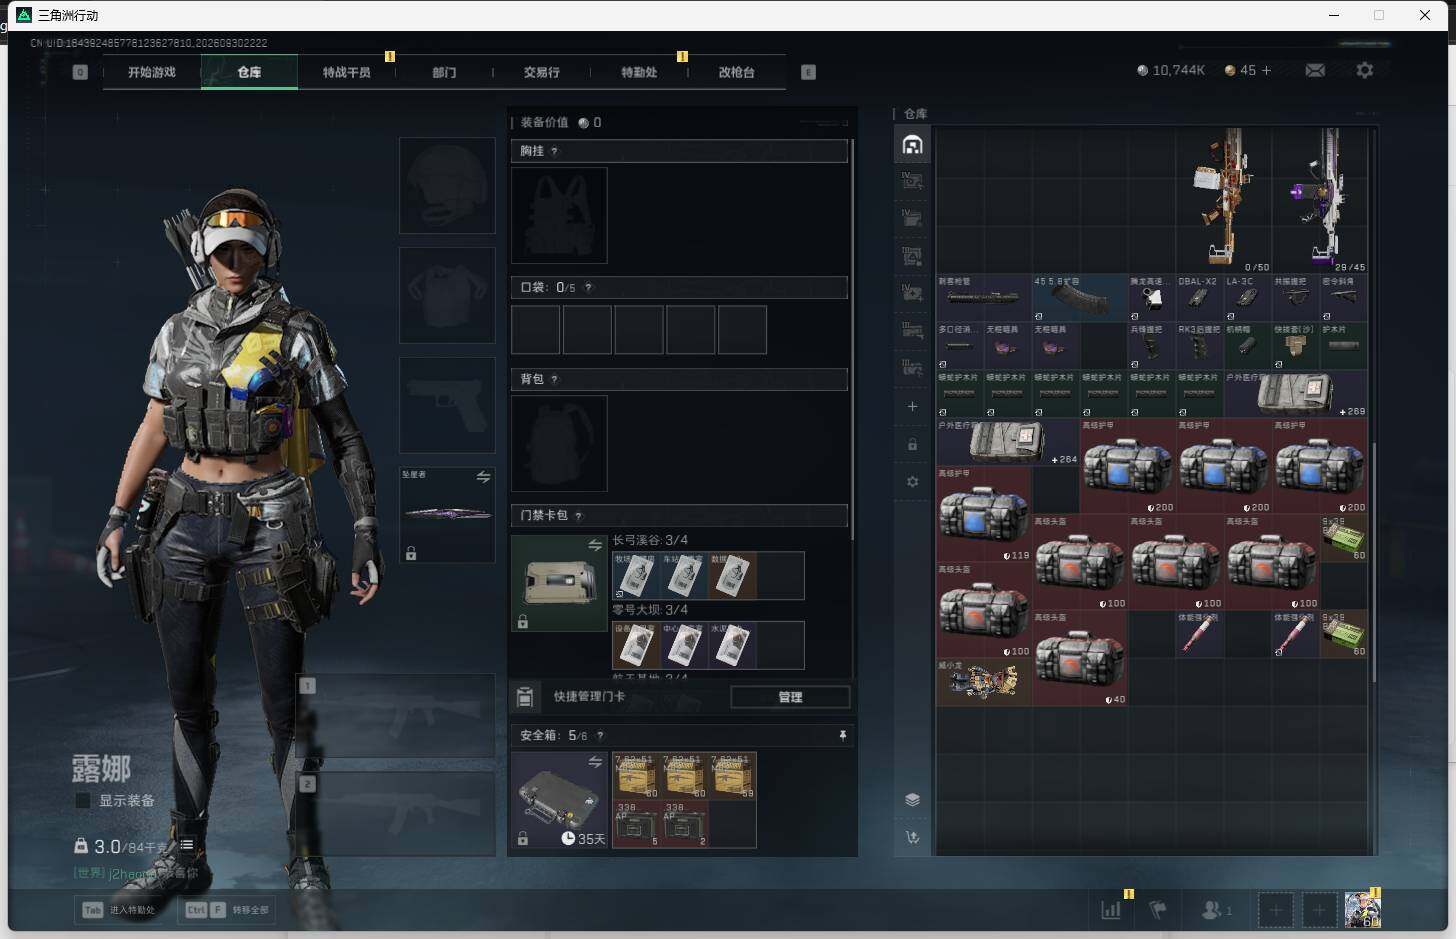The height and width of the screenshot is (939, 1456).
Task: Open the 部门 tab
Action: coord(444,72)
